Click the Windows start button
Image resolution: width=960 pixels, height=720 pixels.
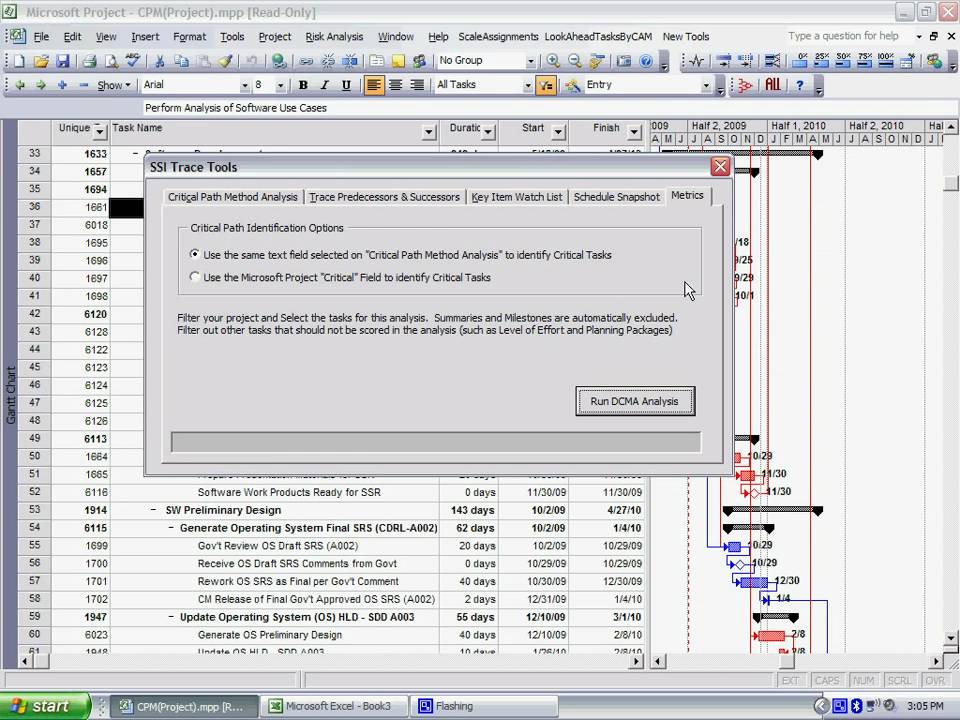click(x=45, y=706)
